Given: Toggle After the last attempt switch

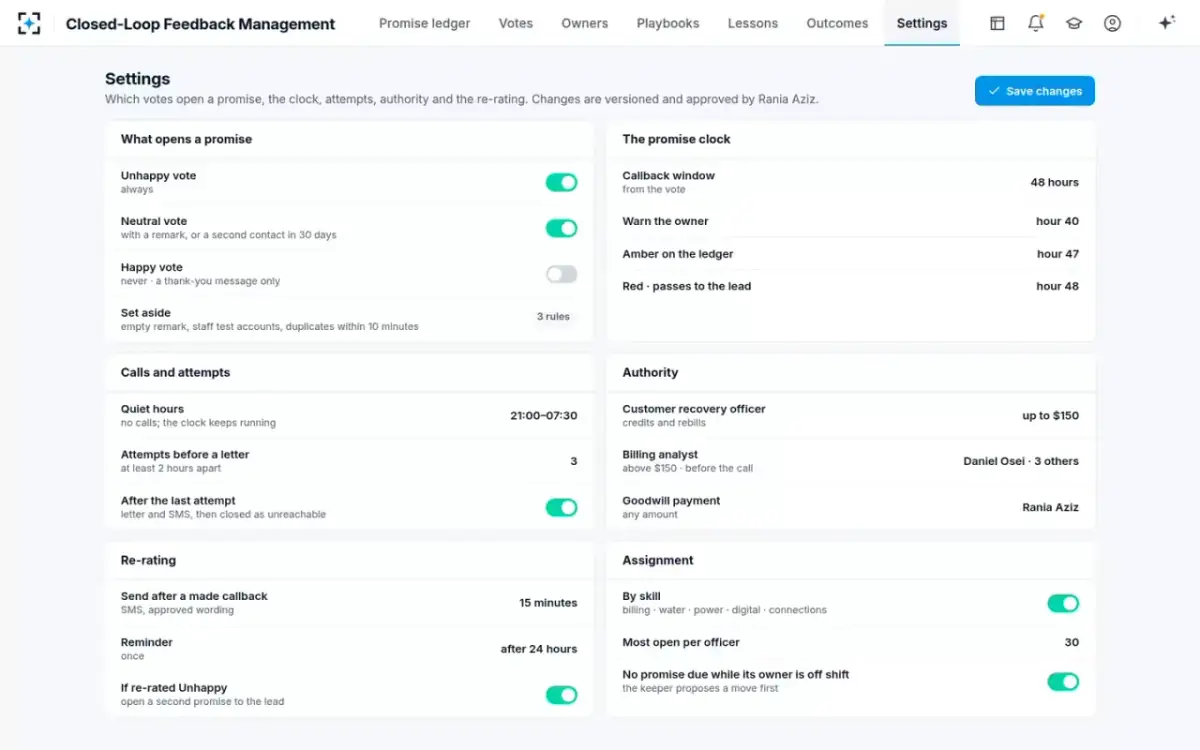Looking at the screenshot, I should [x=561, y=507].
